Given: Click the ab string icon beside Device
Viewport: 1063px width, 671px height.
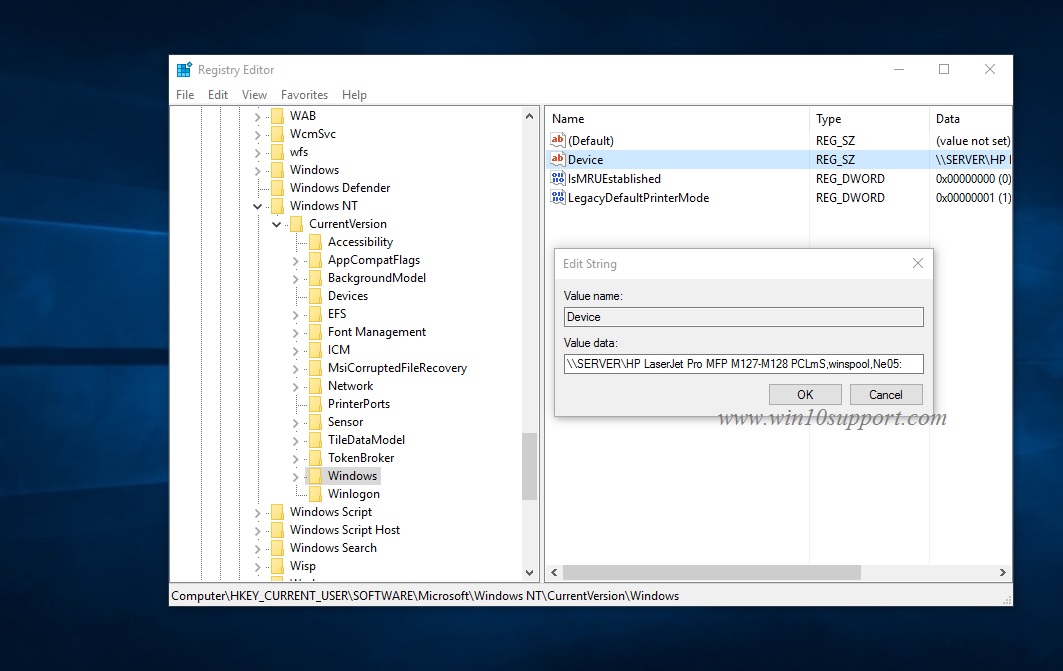Looking at the screenshot, I should [559, 159].
